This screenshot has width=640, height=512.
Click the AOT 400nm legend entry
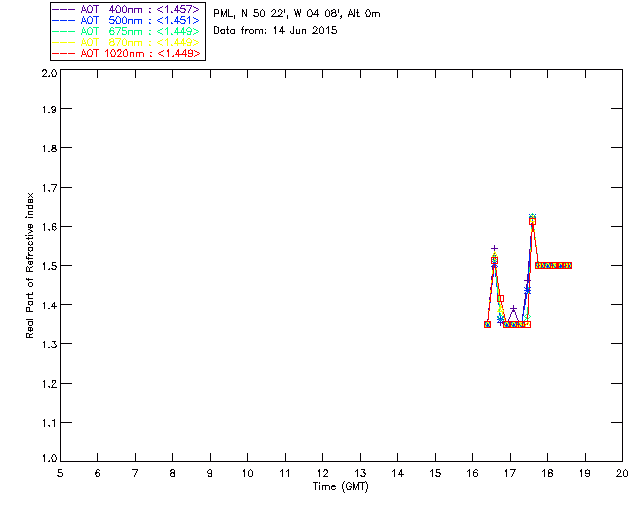[x=126, y=9]
